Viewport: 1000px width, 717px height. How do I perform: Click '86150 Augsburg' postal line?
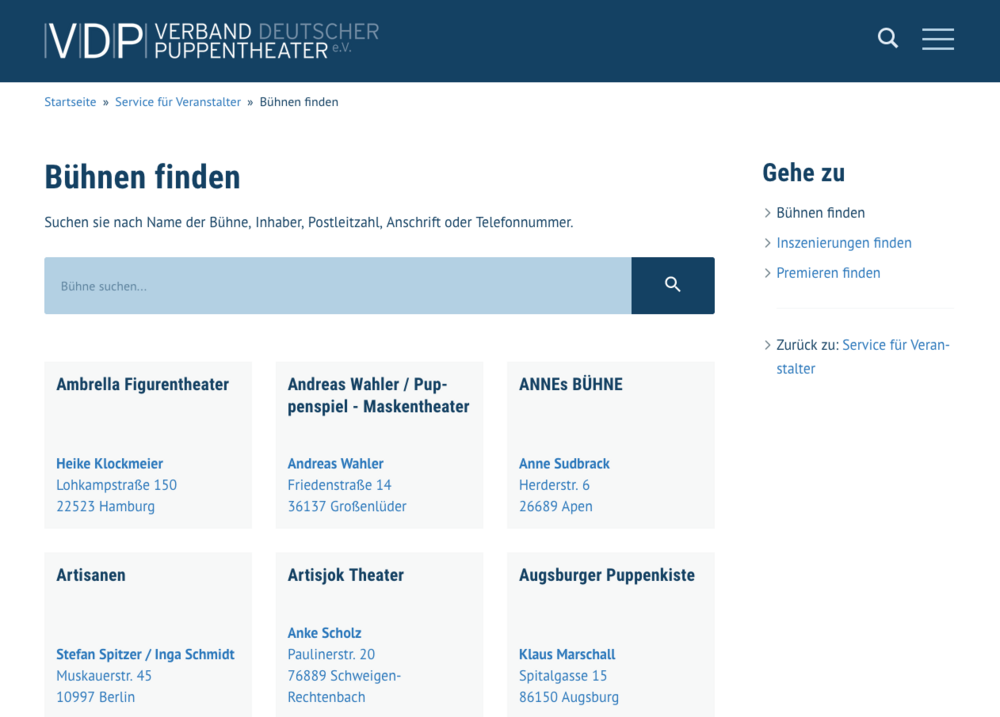[x=569, y=697]
